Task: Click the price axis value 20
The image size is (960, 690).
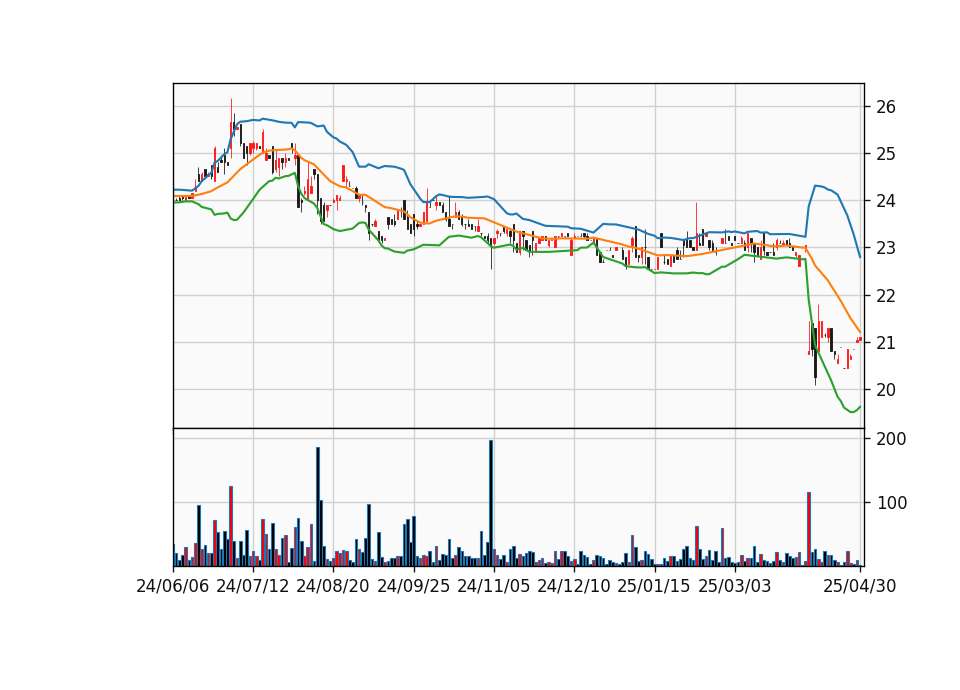Action: point(886,390)
